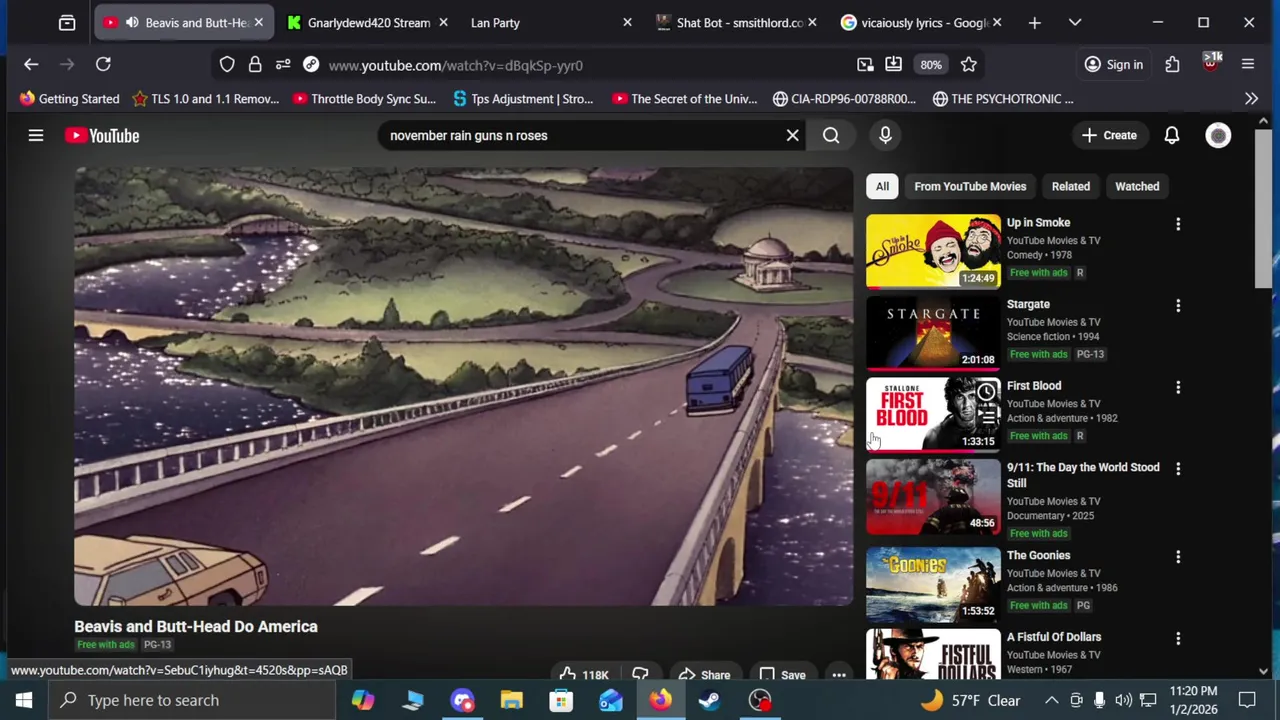The height and width of the screenshot is (720, 1280).
Task: Open options for Up in Smoke
Action: 1178,224
